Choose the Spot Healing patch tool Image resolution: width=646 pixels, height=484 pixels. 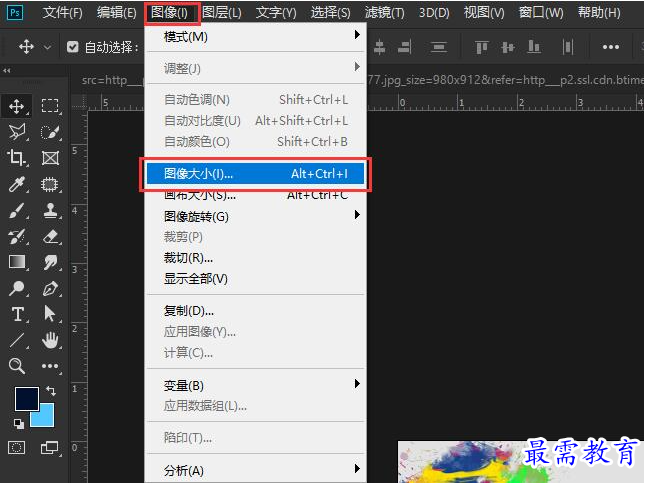point(50,184)
